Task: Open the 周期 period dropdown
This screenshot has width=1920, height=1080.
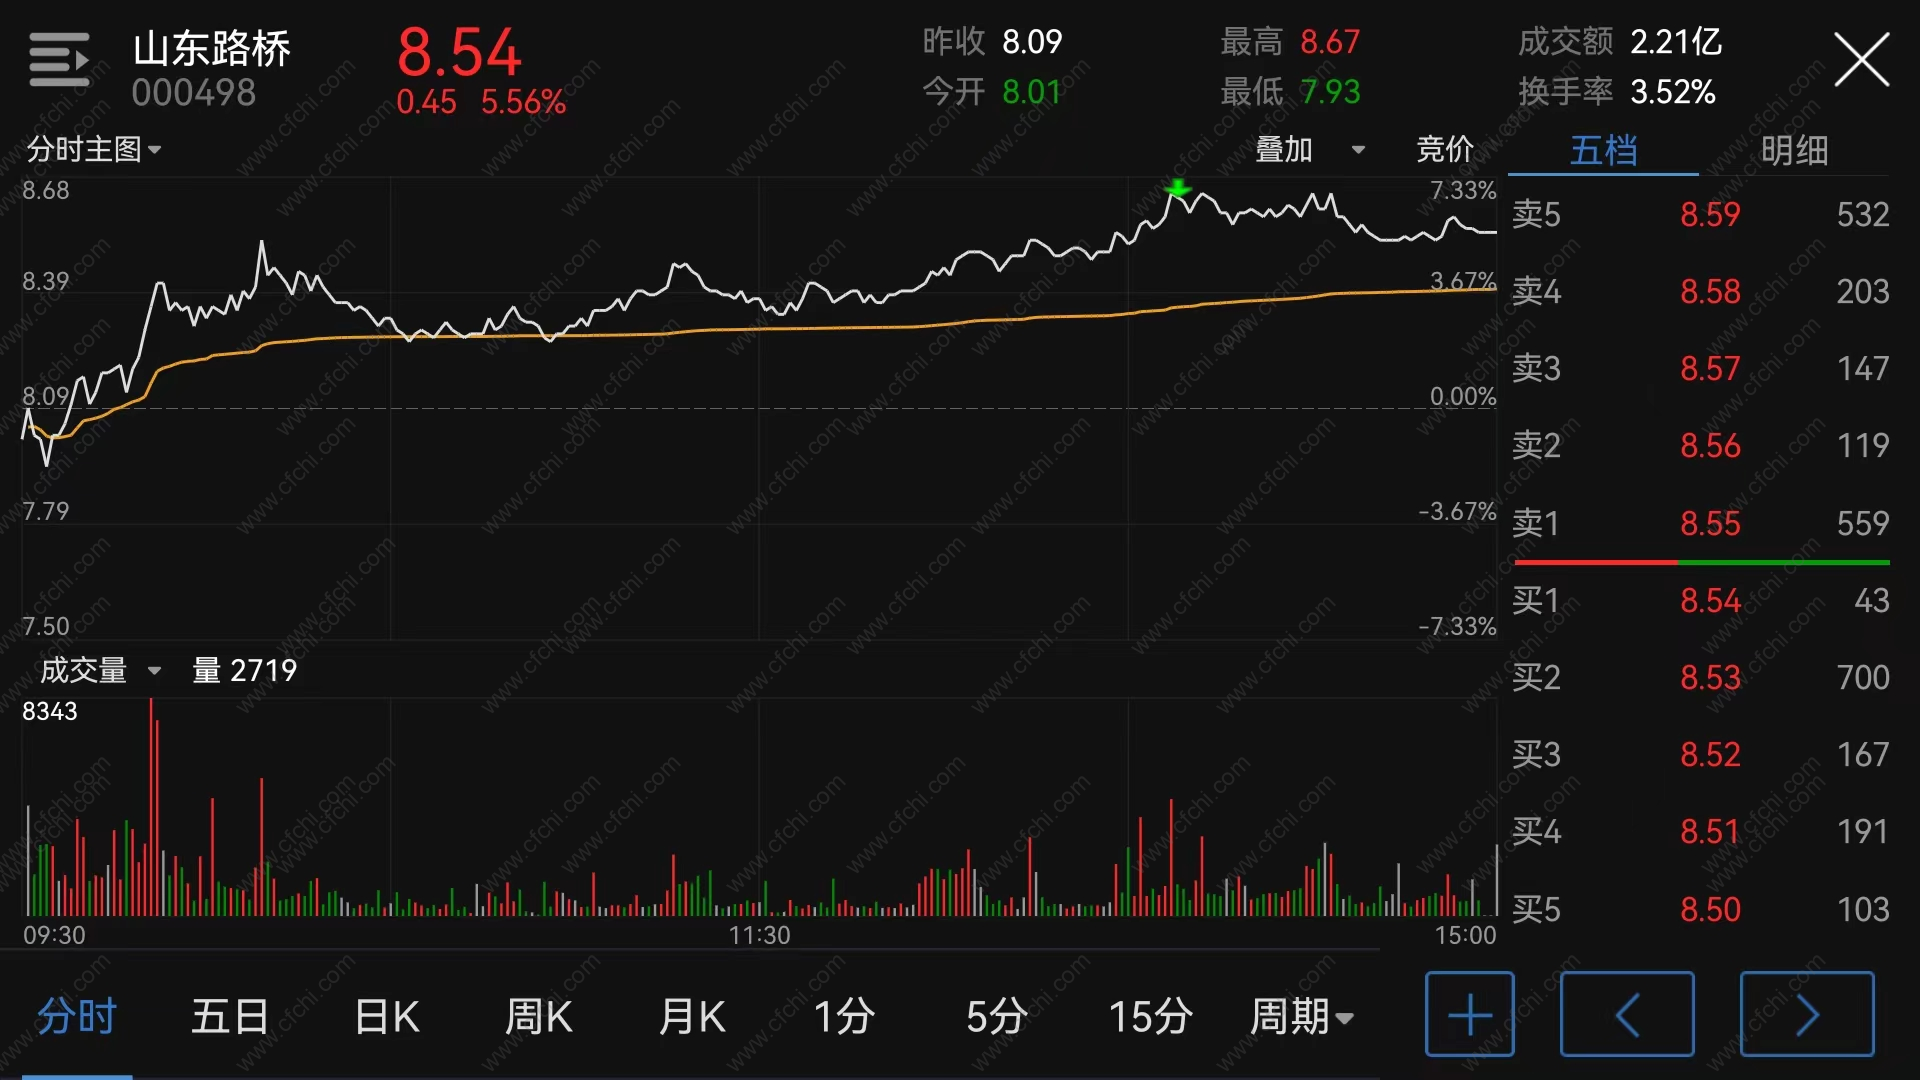Action: (x=1301, y=1017)
